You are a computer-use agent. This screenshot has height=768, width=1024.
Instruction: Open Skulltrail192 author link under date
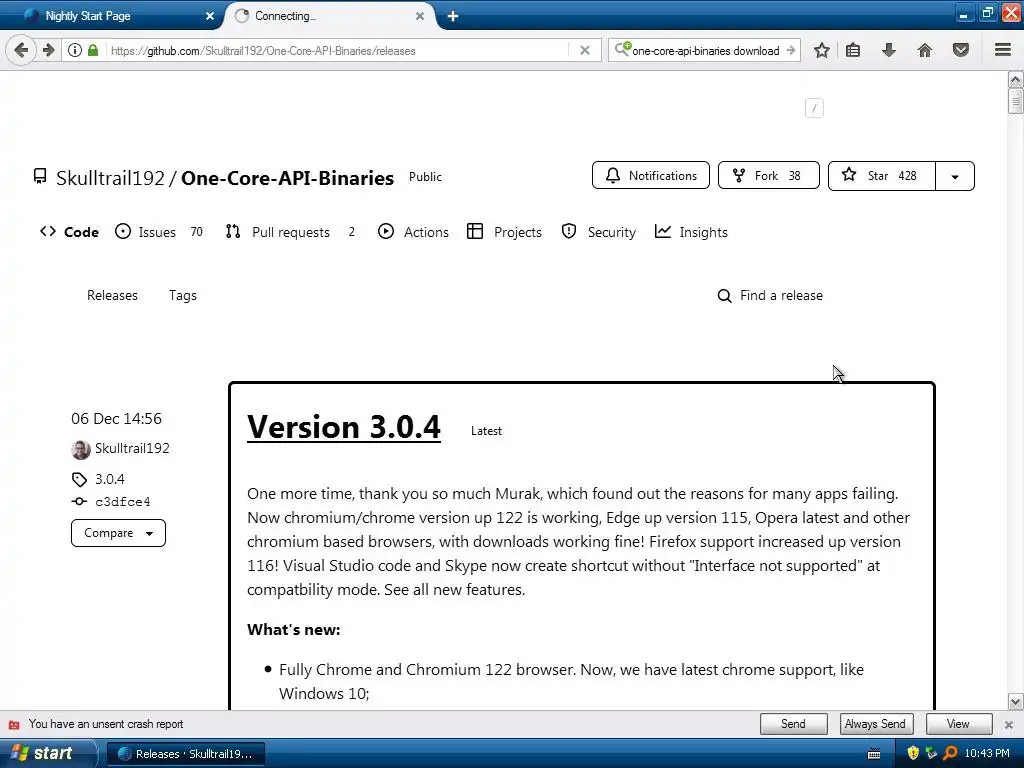pos(132,448)
